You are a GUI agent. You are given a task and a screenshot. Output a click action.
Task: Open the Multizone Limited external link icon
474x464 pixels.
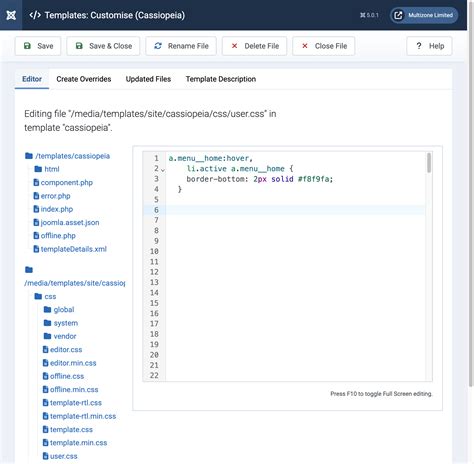click(x=398, y=15)
